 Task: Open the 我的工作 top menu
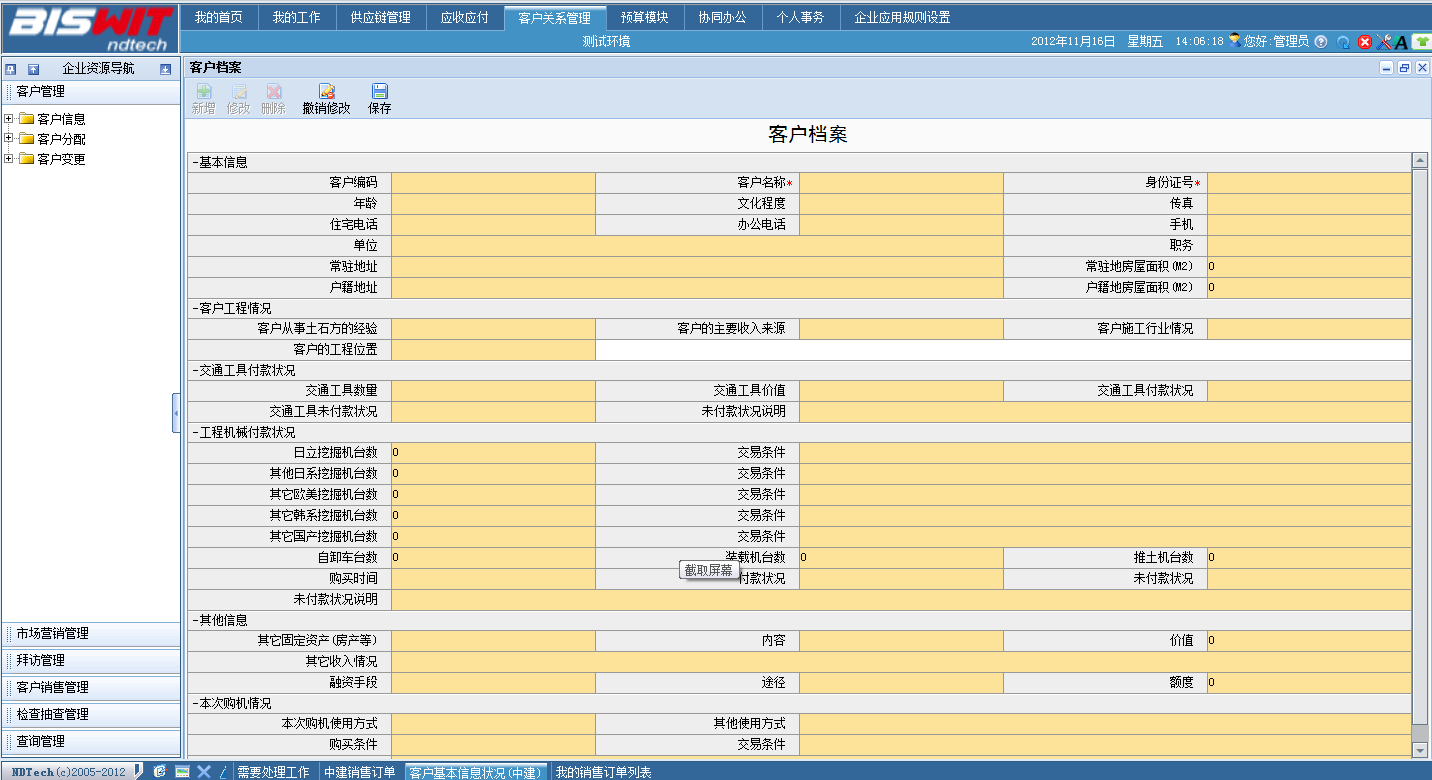[x=297, y=17]
